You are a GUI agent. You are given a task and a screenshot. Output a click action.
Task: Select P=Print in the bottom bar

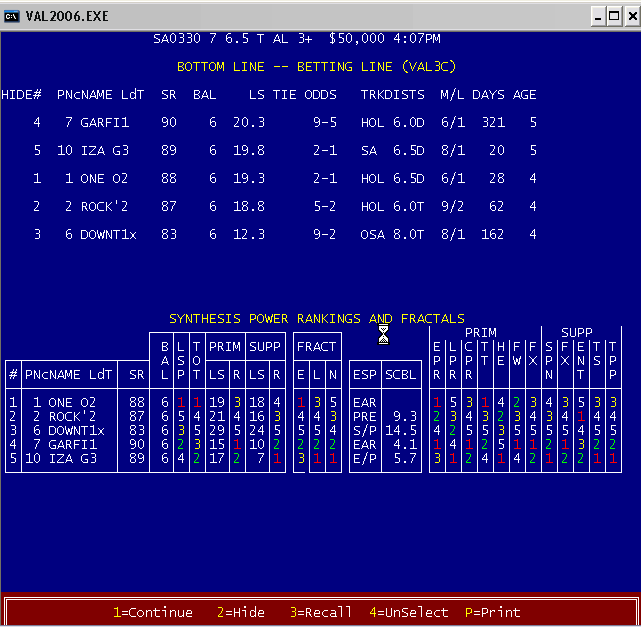(x=493, y=612)
